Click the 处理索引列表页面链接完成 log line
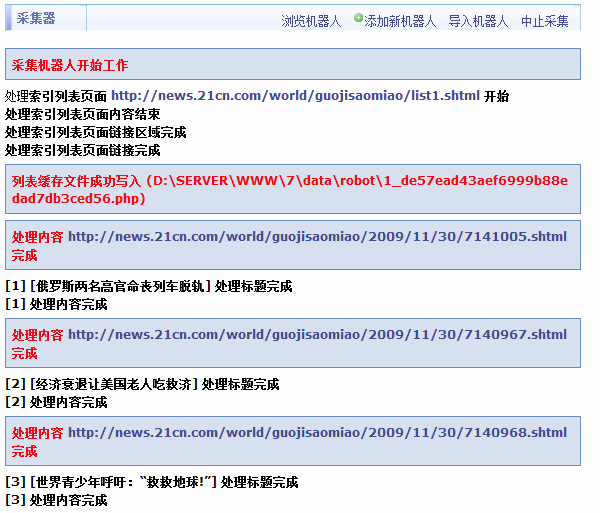 (x=82, y=150)
